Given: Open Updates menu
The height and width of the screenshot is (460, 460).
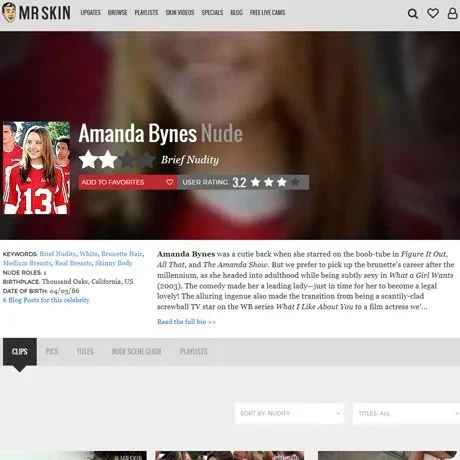Looking at the screenshot, I should 91,13.
